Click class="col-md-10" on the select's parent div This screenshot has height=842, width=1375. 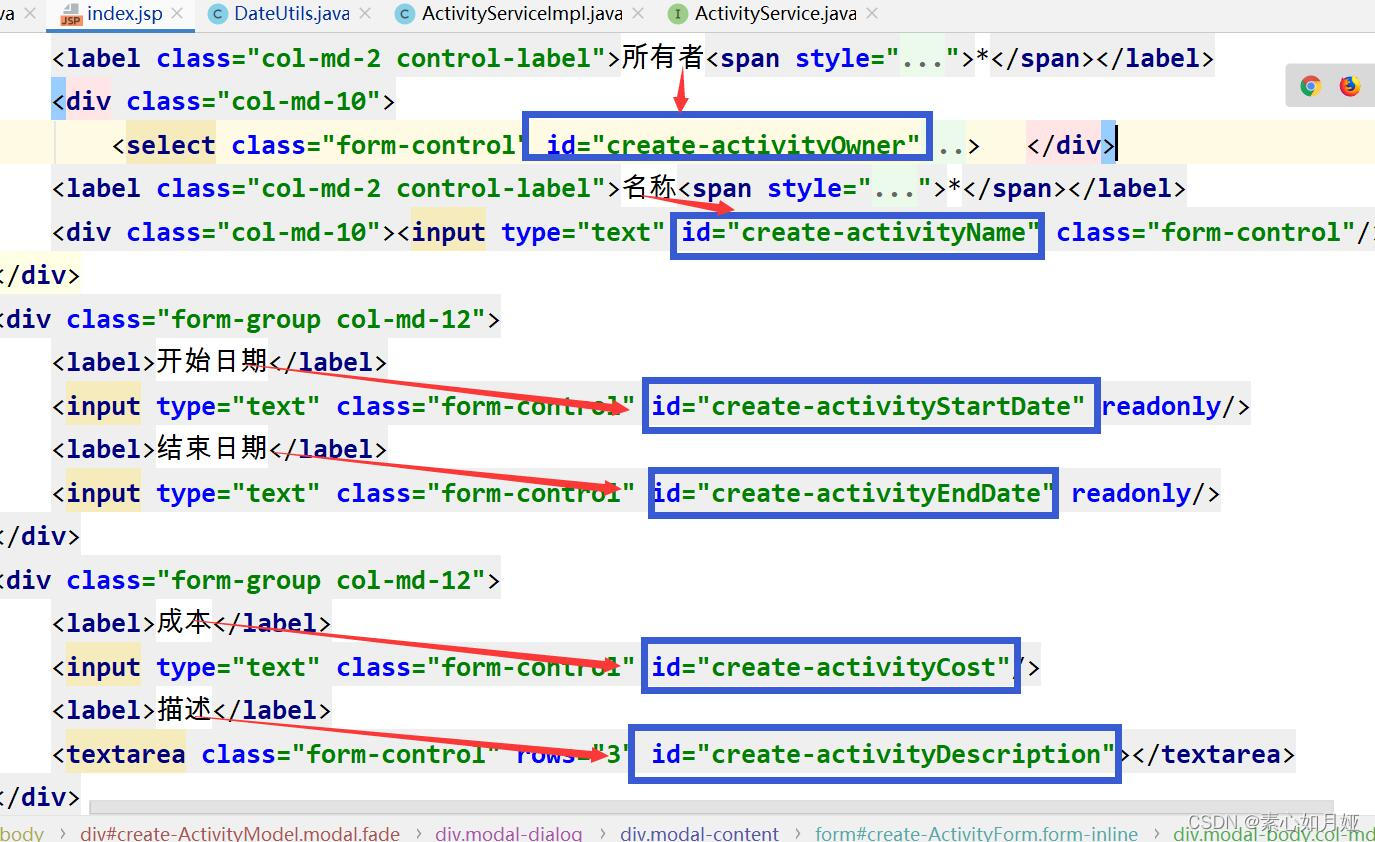[x=253, y=102]
